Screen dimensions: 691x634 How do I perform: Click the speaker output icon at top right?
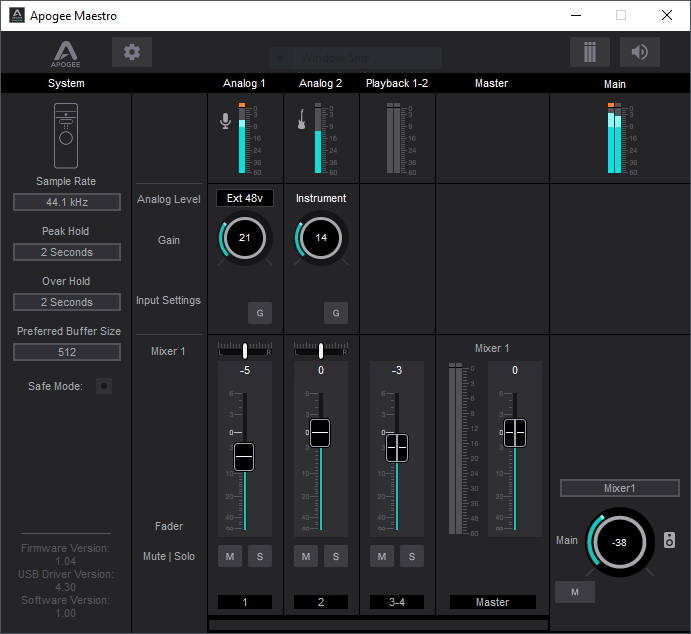[639, 52]
